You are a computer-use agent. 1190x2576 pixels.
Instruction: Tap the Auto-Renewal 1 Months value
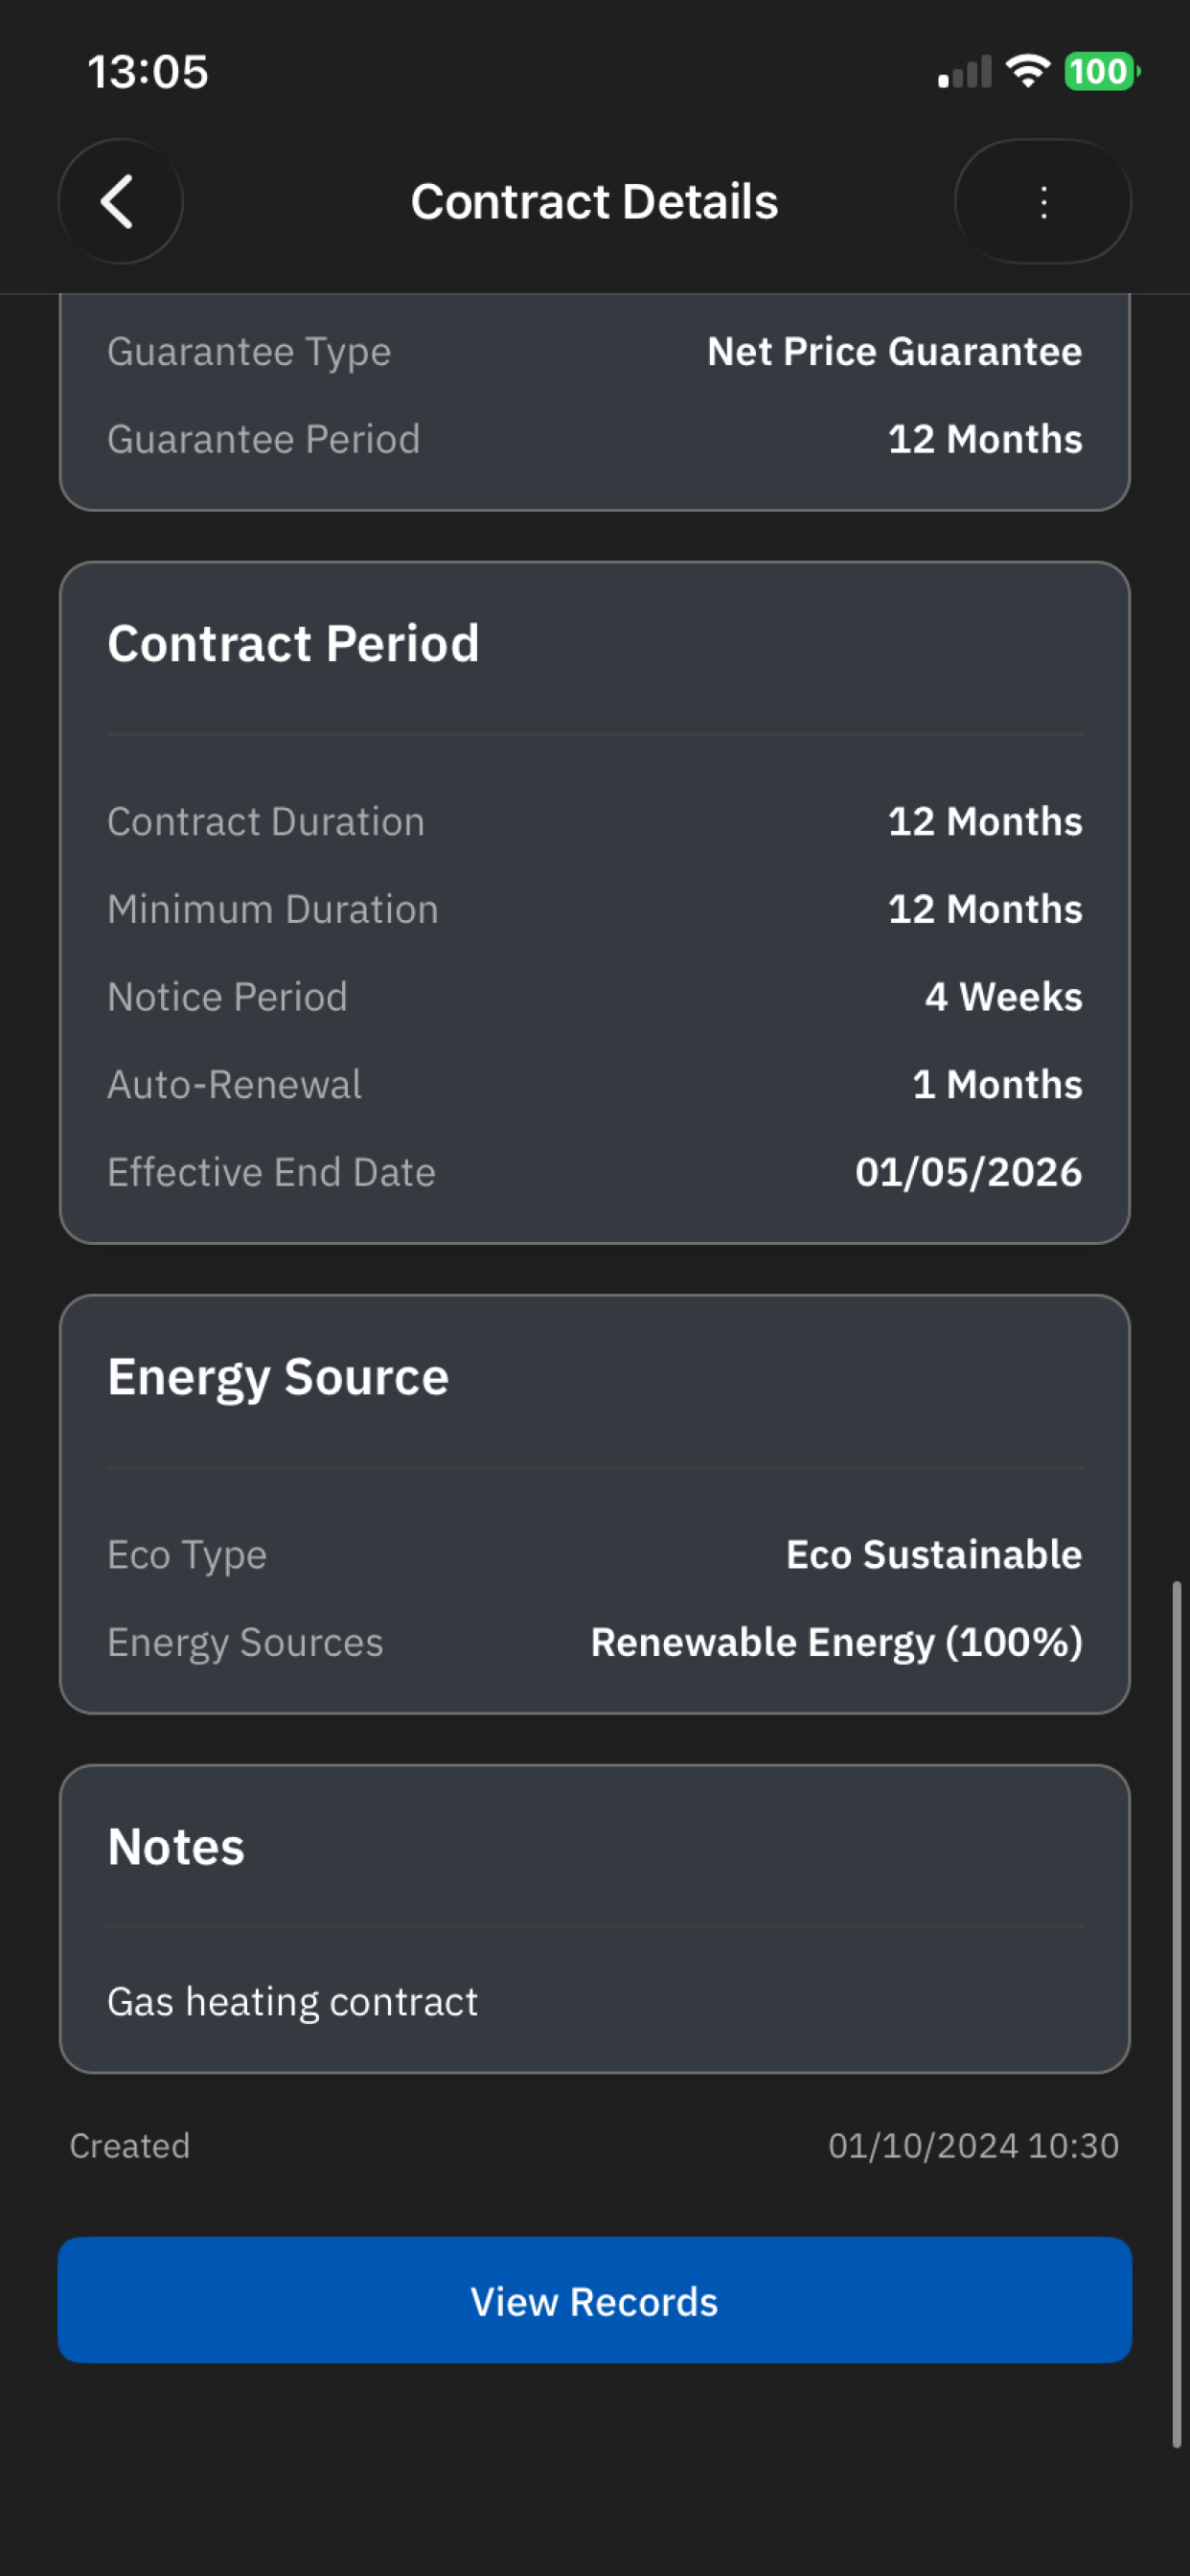tap(997, 1084)
